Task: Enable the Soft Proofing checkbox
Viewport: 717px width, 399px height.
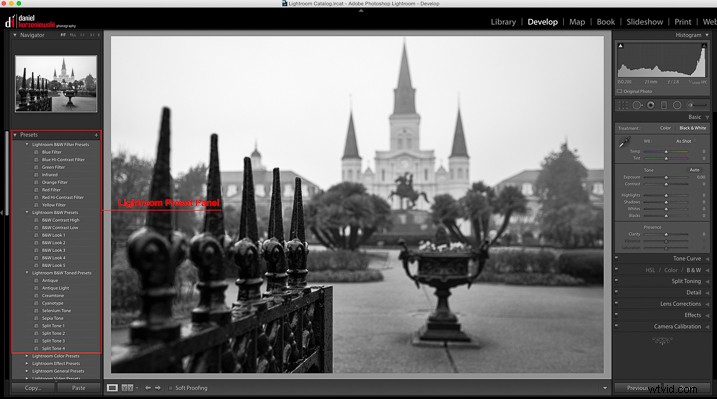Action: (171, 388)
